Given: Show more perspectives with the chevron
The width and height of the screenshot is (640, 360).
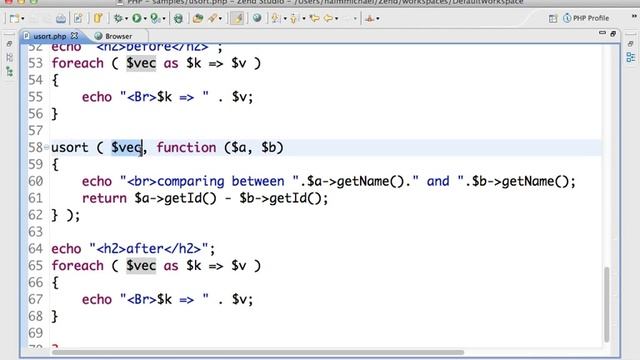Looking at the screenshot, I should tap(634, 16).
